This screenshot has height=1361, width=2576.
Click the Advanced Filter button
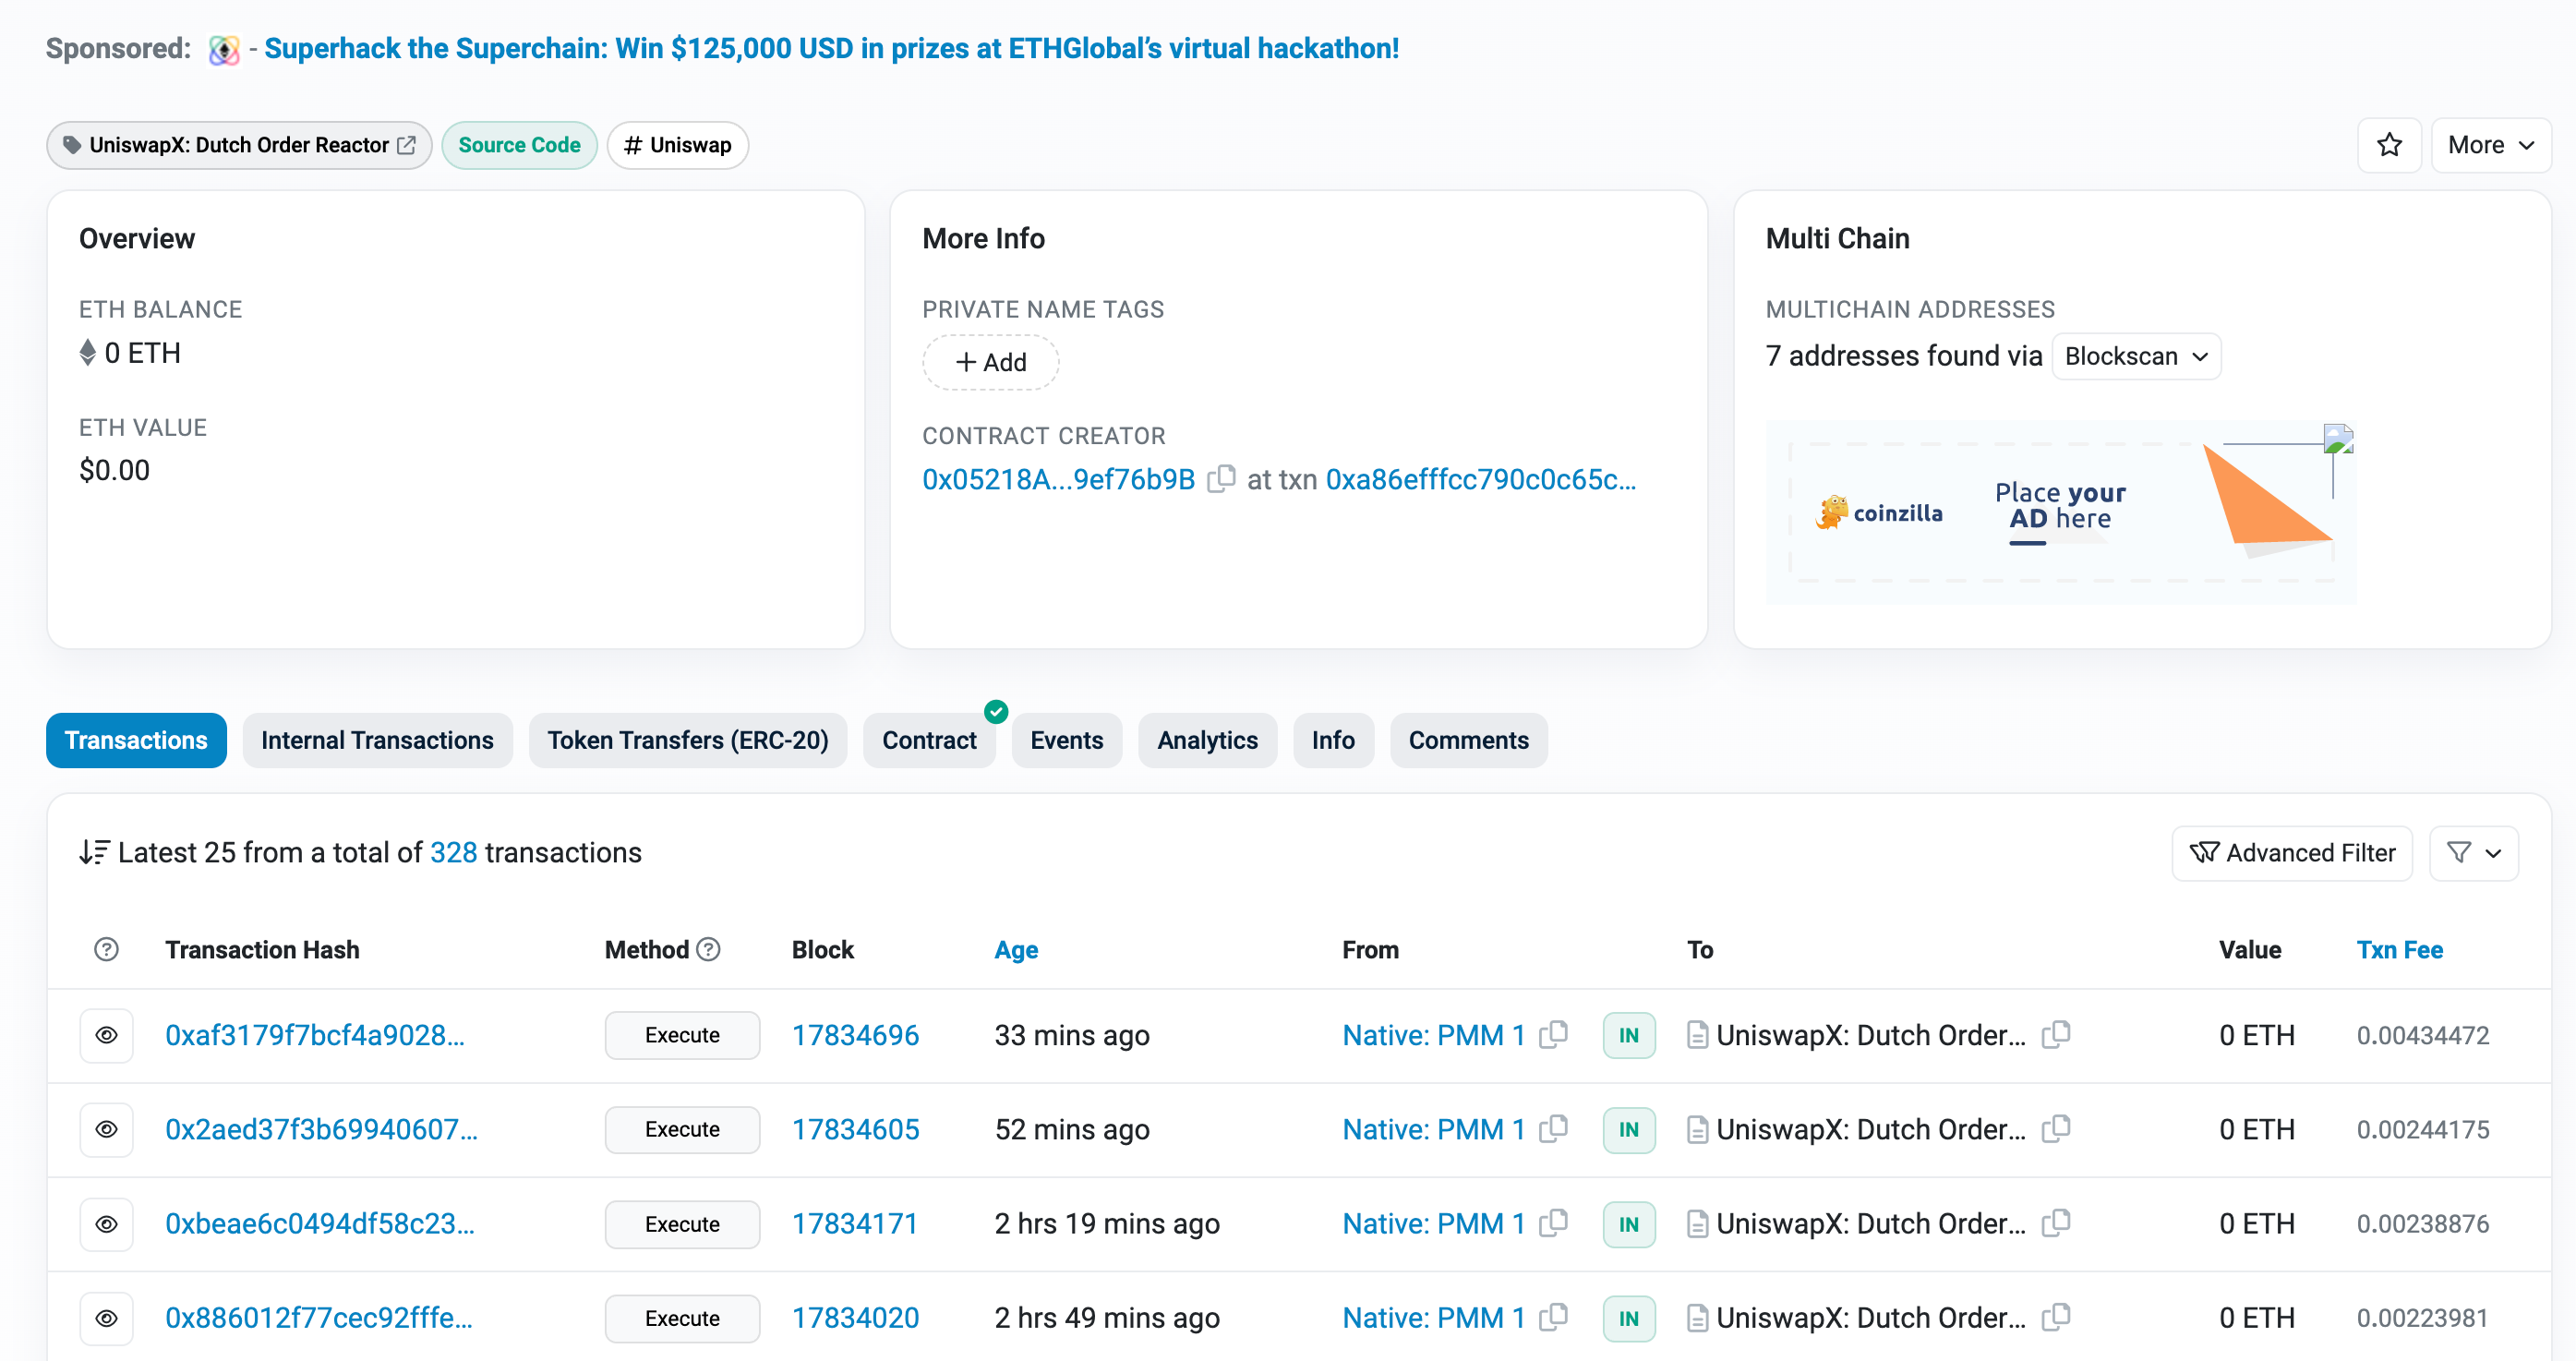click(2291, 852)
